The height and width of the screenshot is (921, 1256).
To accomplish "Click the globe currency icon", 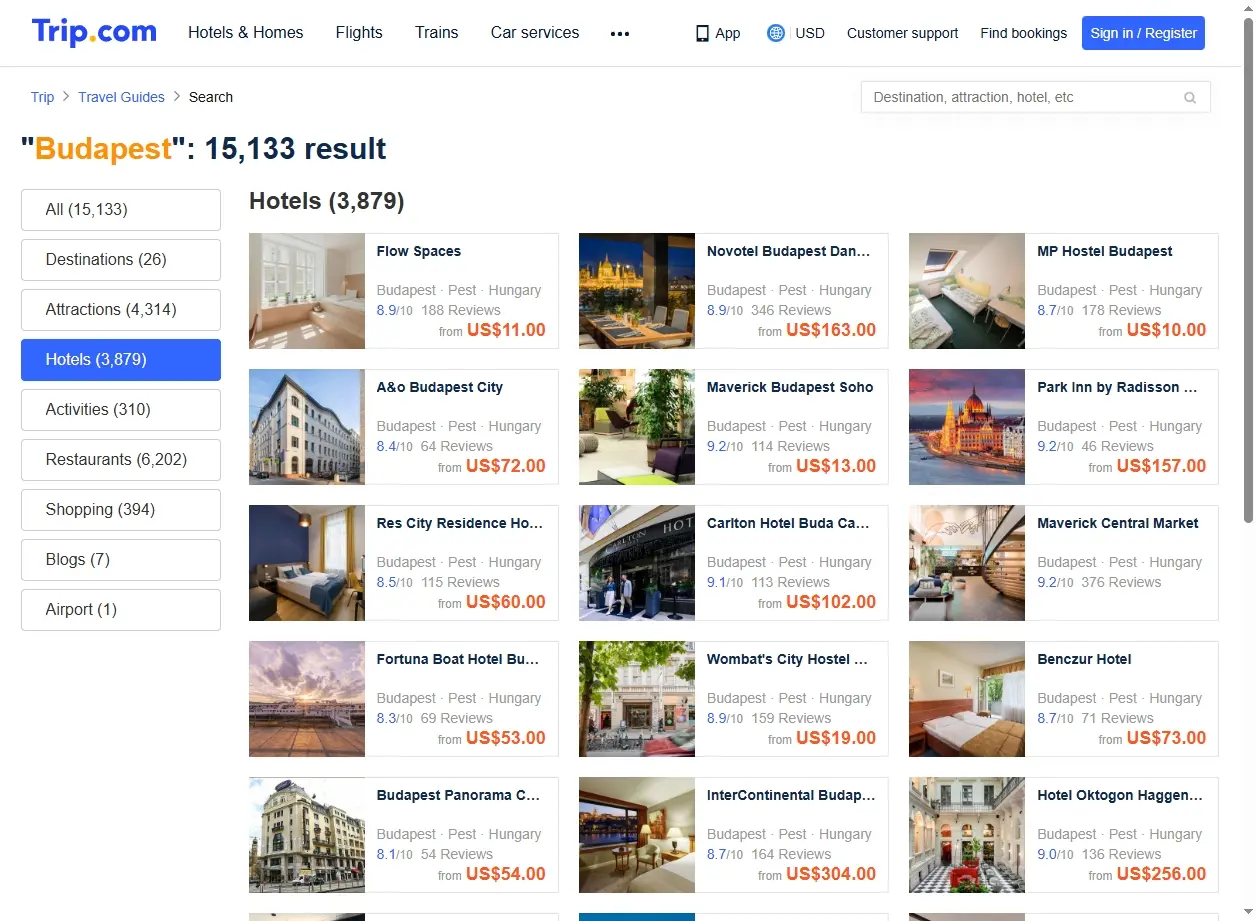I will pyautogui.click(x=776, y=33).
